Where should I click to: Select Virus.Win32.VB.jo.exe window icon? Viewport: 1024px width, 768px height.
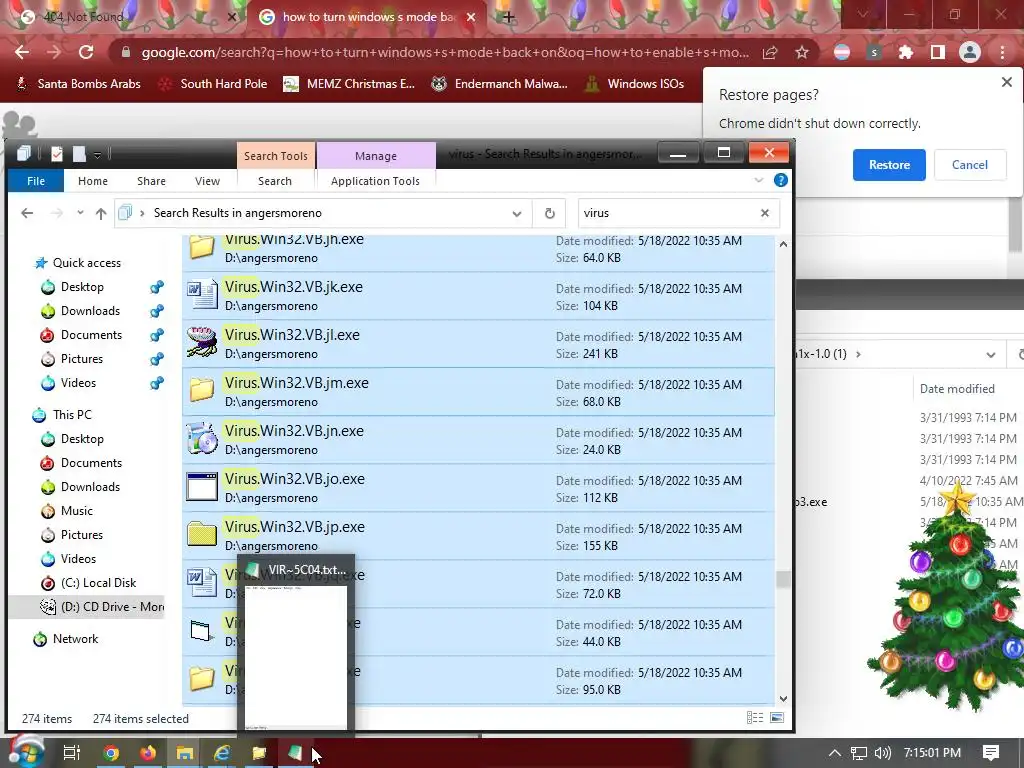click(202, 487)
